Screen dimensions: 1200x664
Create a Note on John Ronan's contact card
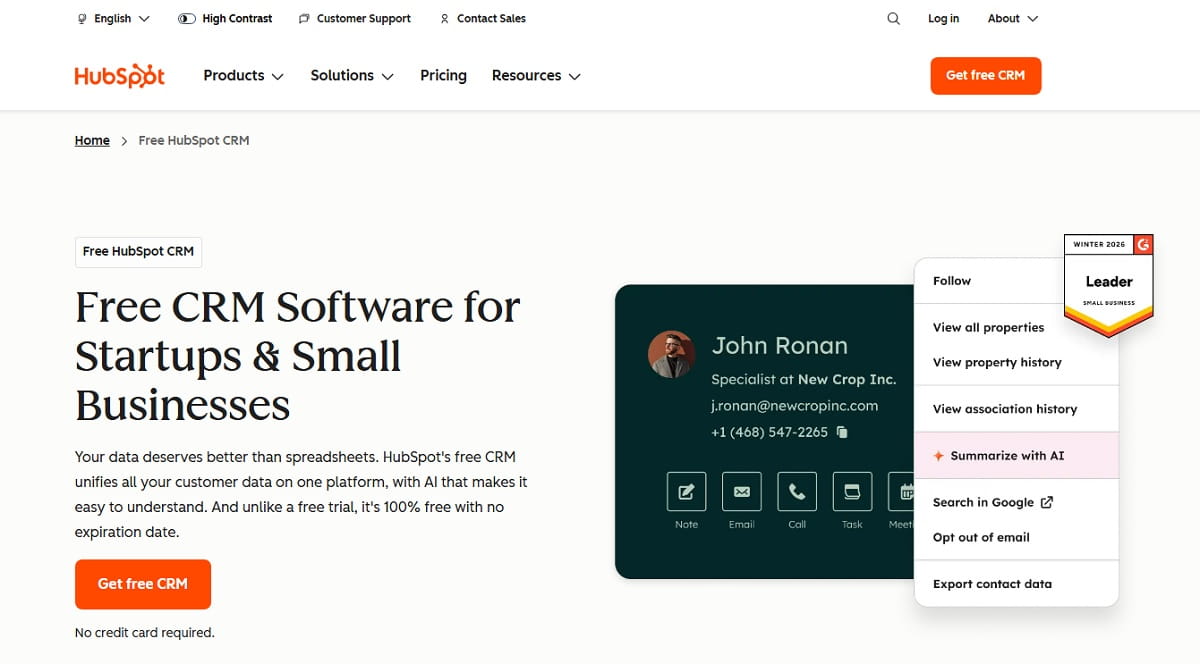(x=686, y=491)
